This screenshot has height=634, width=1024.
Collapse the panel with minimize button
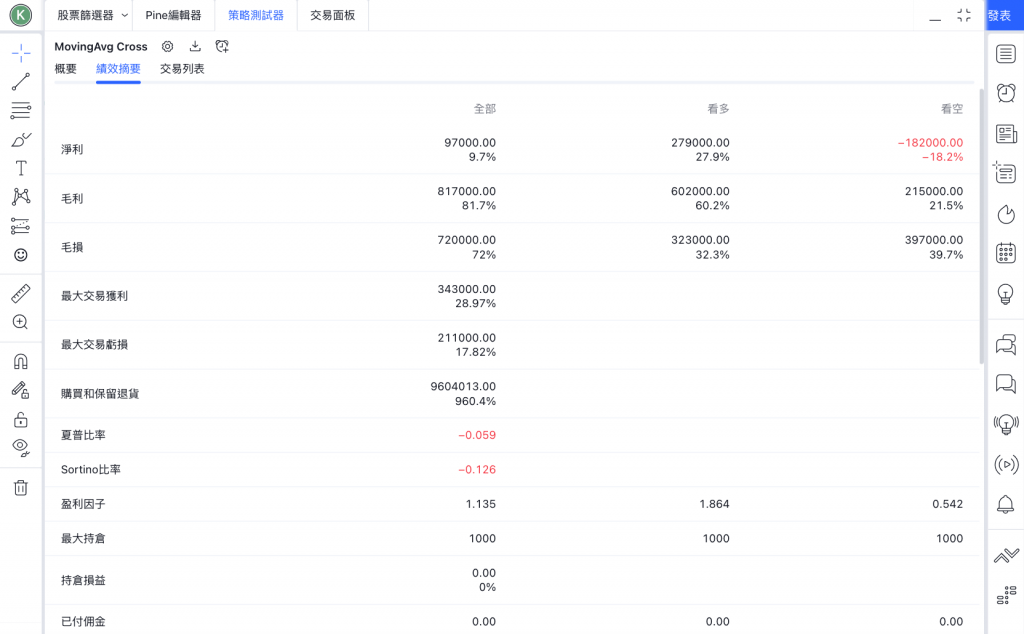pyautogui.click(x=935, y=16)
